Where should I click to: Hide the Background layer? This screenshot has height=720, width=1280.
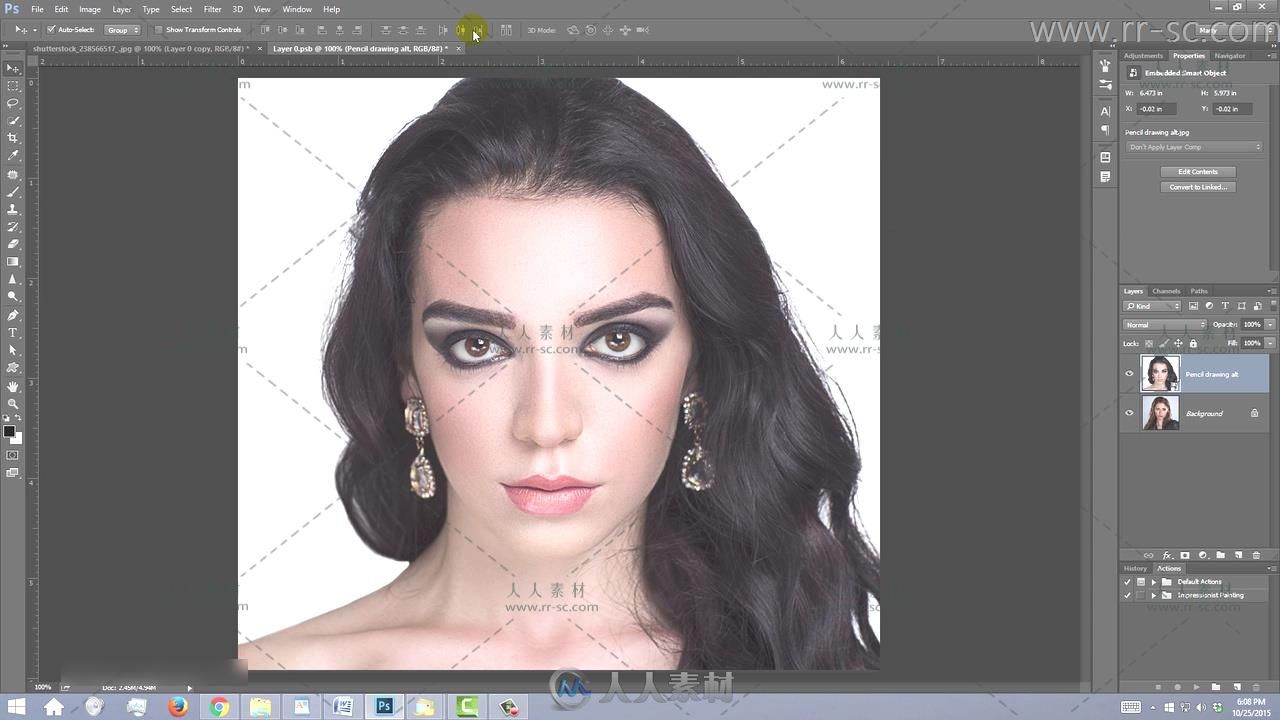point(1130,413)
